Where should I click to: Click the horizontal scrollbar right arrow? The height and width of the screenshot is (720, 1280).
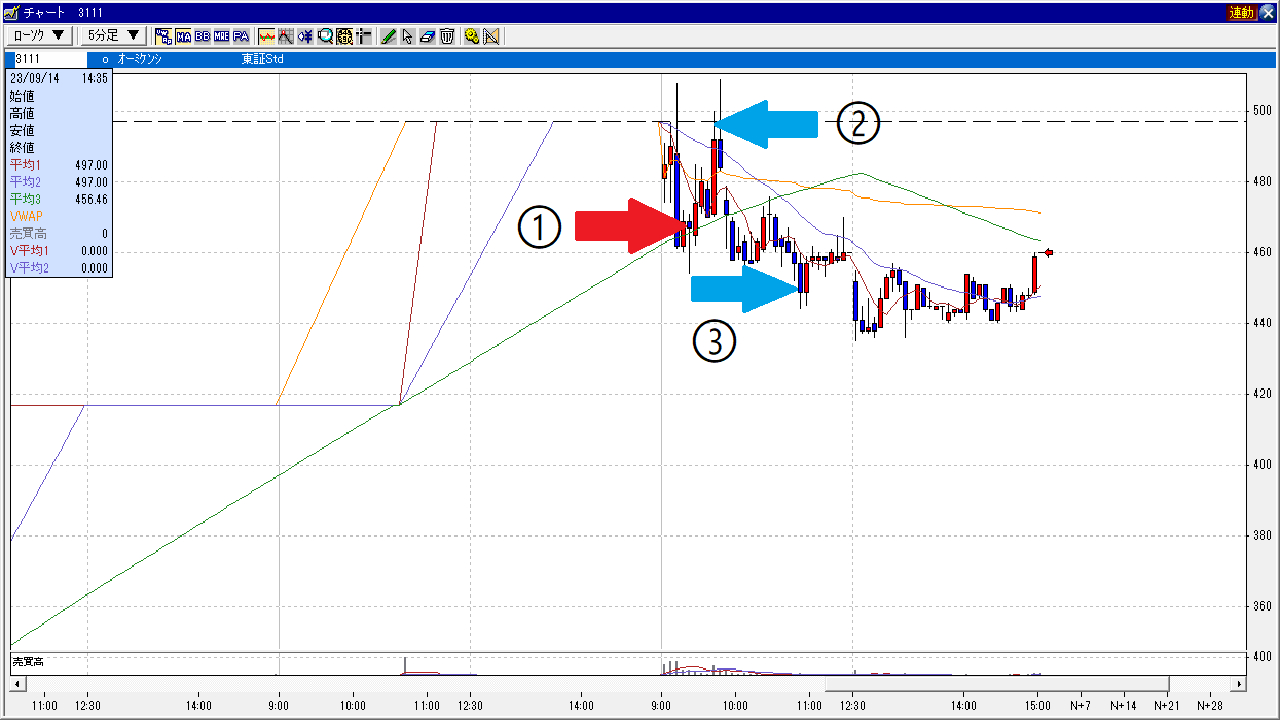click(x=1239, y=684)
